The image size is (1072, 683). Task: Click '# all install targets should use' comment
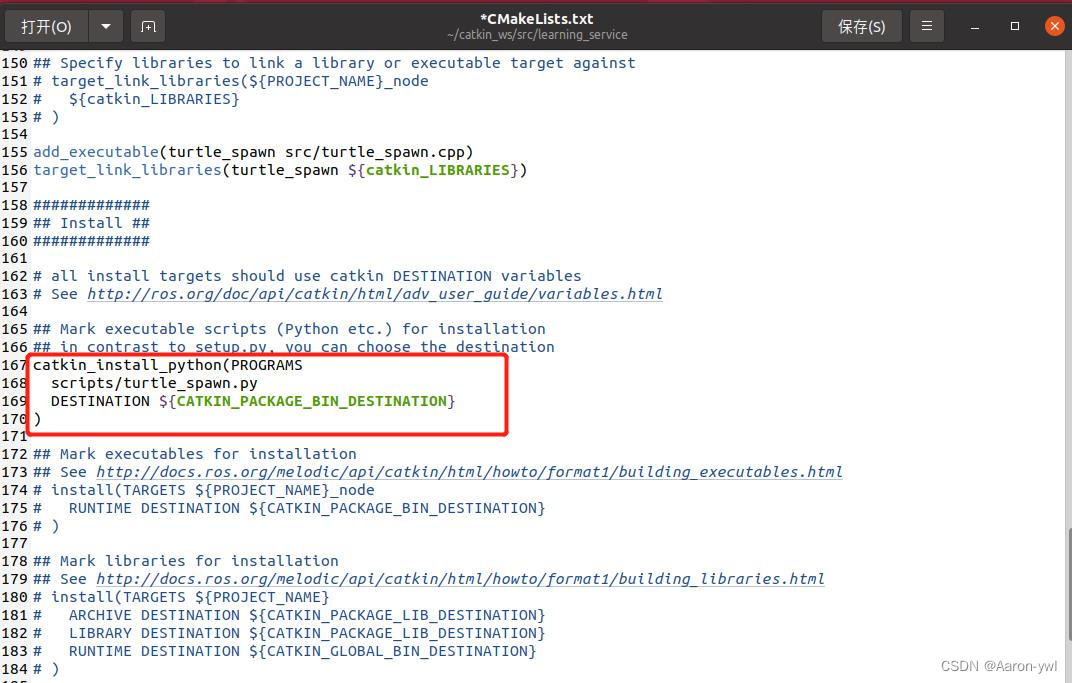coord(307,276)
